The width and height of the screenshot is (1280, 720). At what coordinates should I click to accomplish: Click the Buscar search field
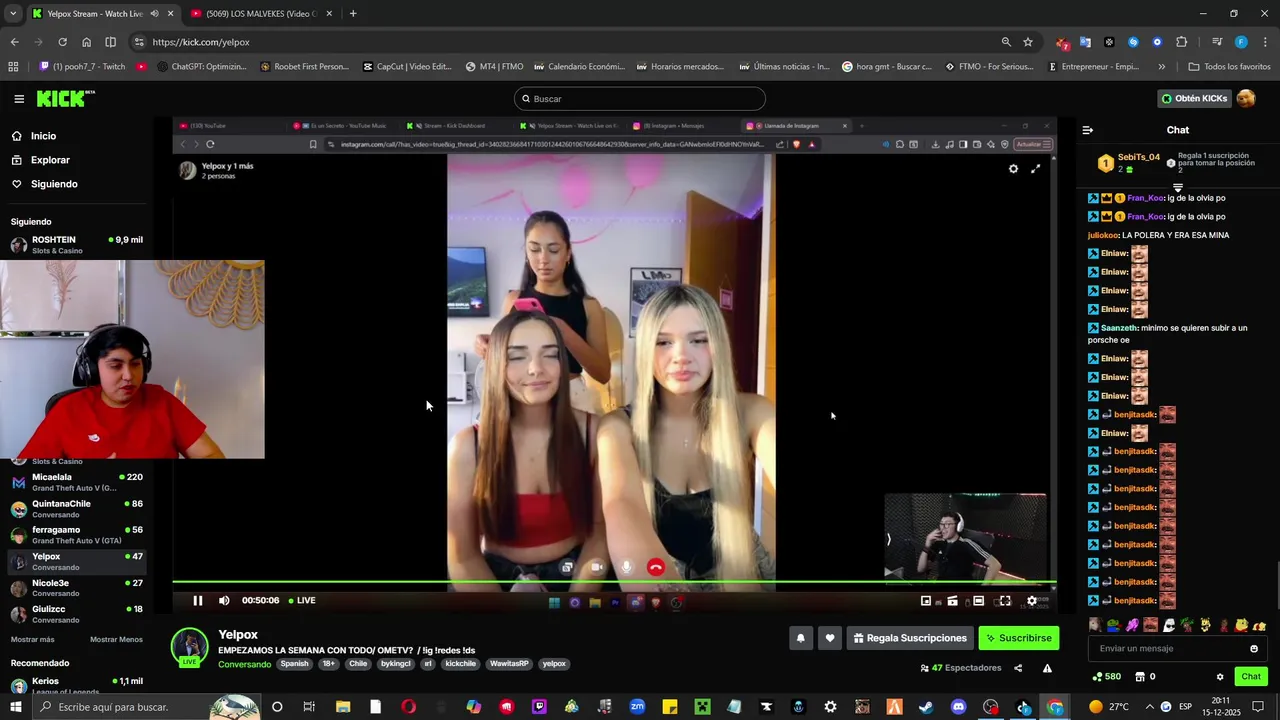pyautogui.click(x=640, y=99)
